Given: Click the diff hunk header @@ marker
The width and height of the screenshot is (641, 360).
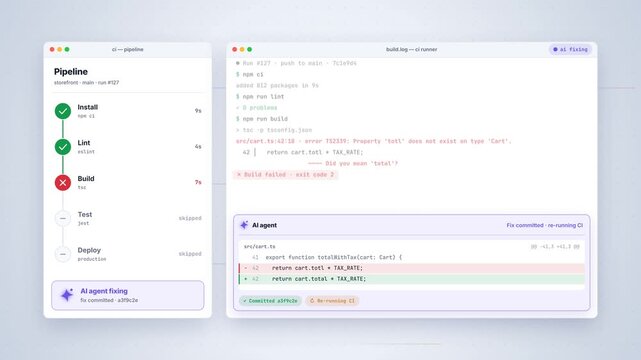Looking at the screenshot, I should tap(555, 246).
